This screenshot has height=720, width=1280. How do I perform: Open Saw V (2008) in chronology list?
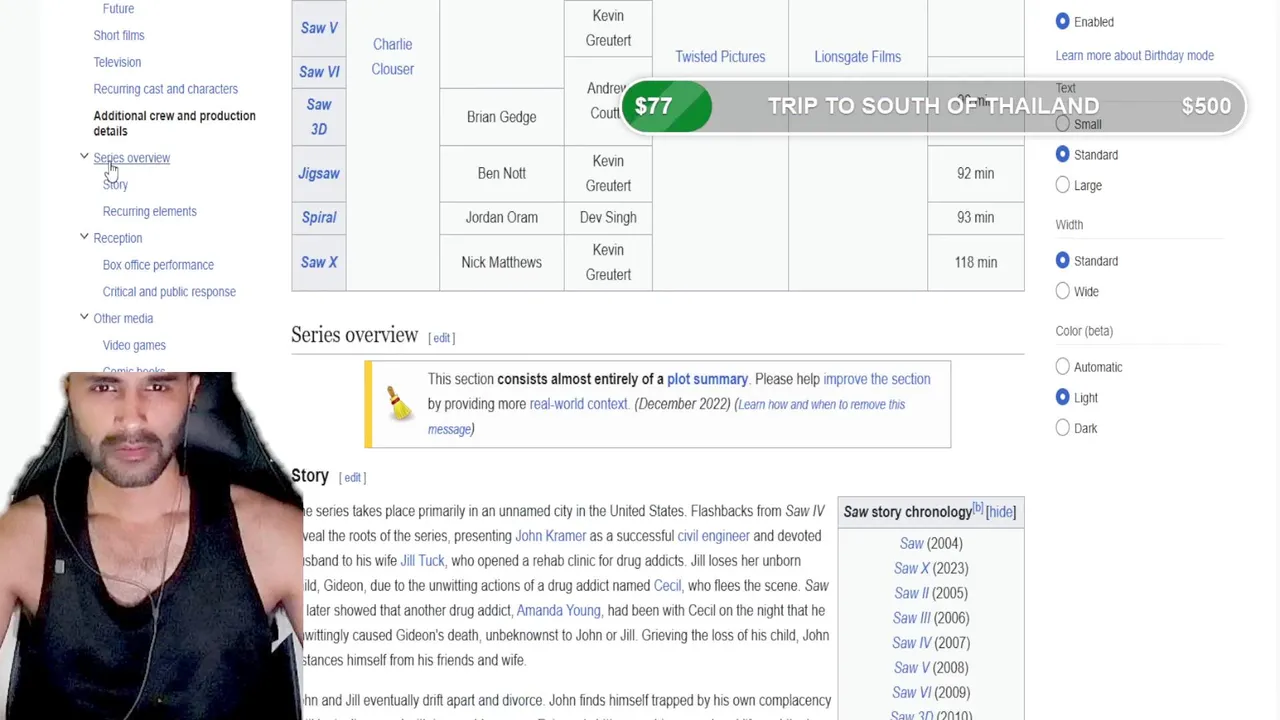[911, 667]
